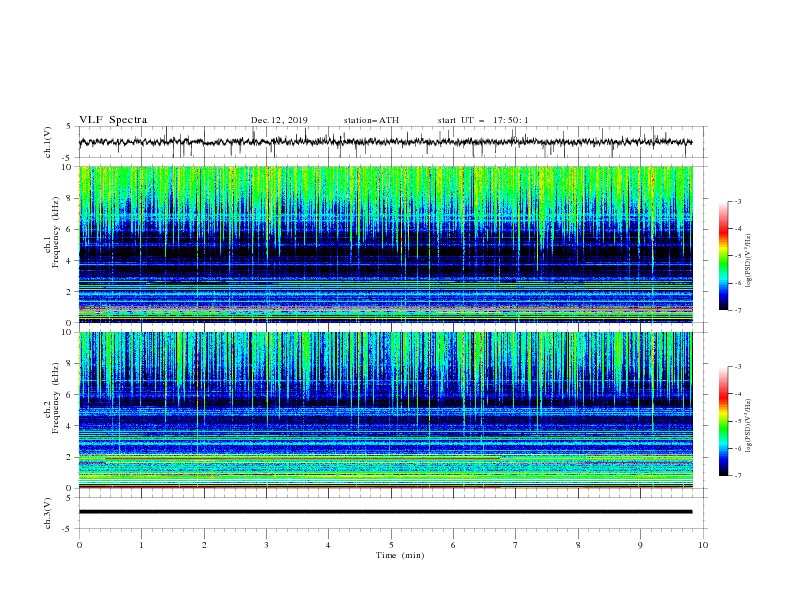The image size is (792, 612).
Task: Click the color scale bar beside ch.2 spectrogram
Action: (724, 421)
